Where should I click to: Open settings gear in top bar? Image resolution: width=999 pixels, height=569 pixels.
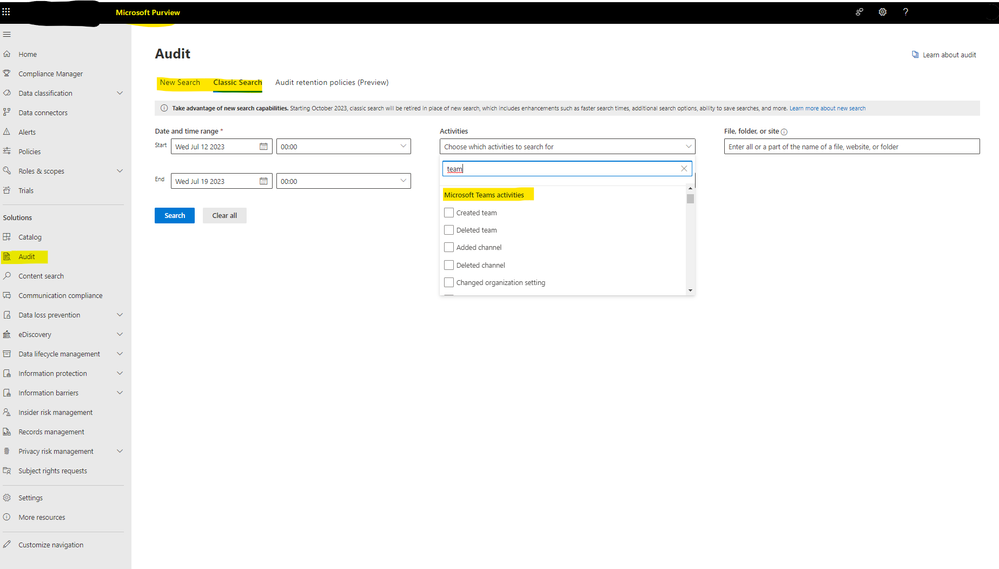(882, 11)
